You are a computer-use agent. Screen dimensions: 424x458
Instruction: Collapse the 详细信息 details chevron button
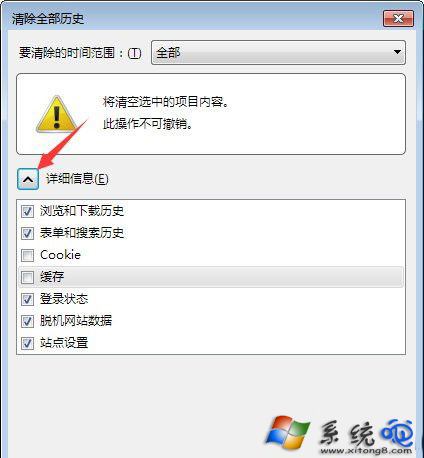click(28, 179)
